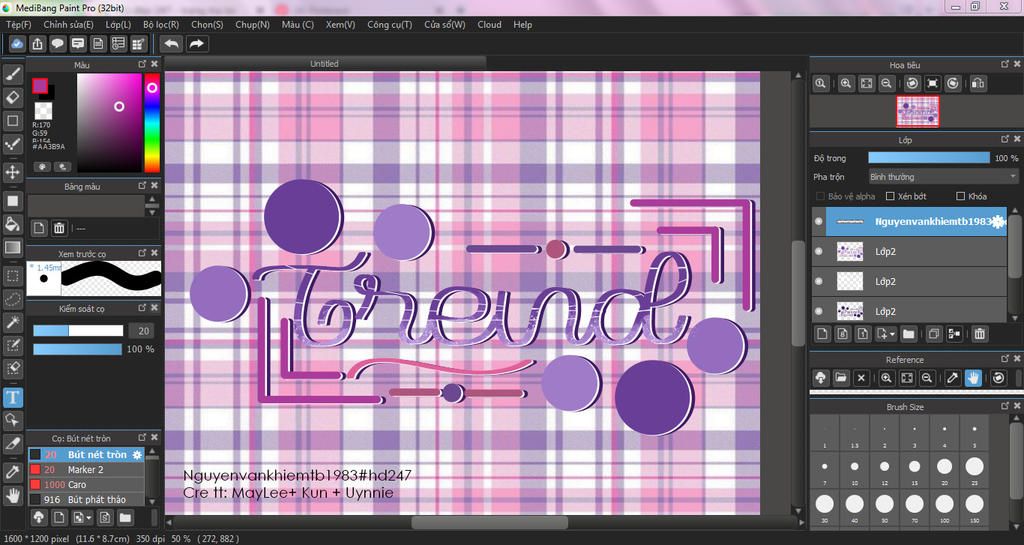The image size is (1024, 545).
Task: Duplicate the selected layer
Action: point(934,334)
